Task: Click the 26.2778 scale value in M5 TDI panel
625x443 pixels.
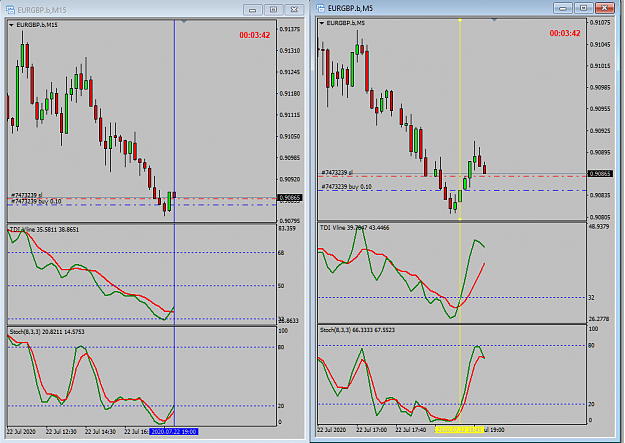Action: pyautogui.click(x=599, y=319)
